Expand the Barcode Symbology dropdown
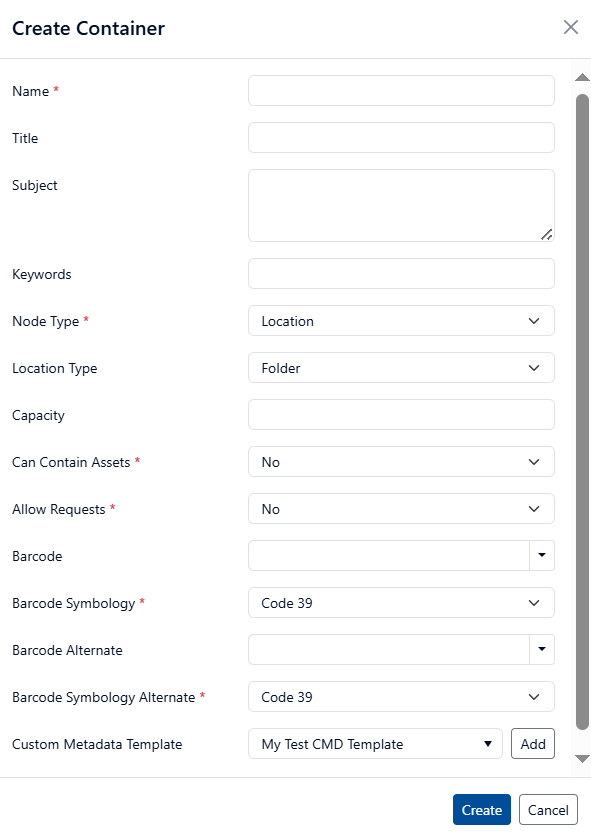Viewport: 591px width, 834px height. click(401, 603)
